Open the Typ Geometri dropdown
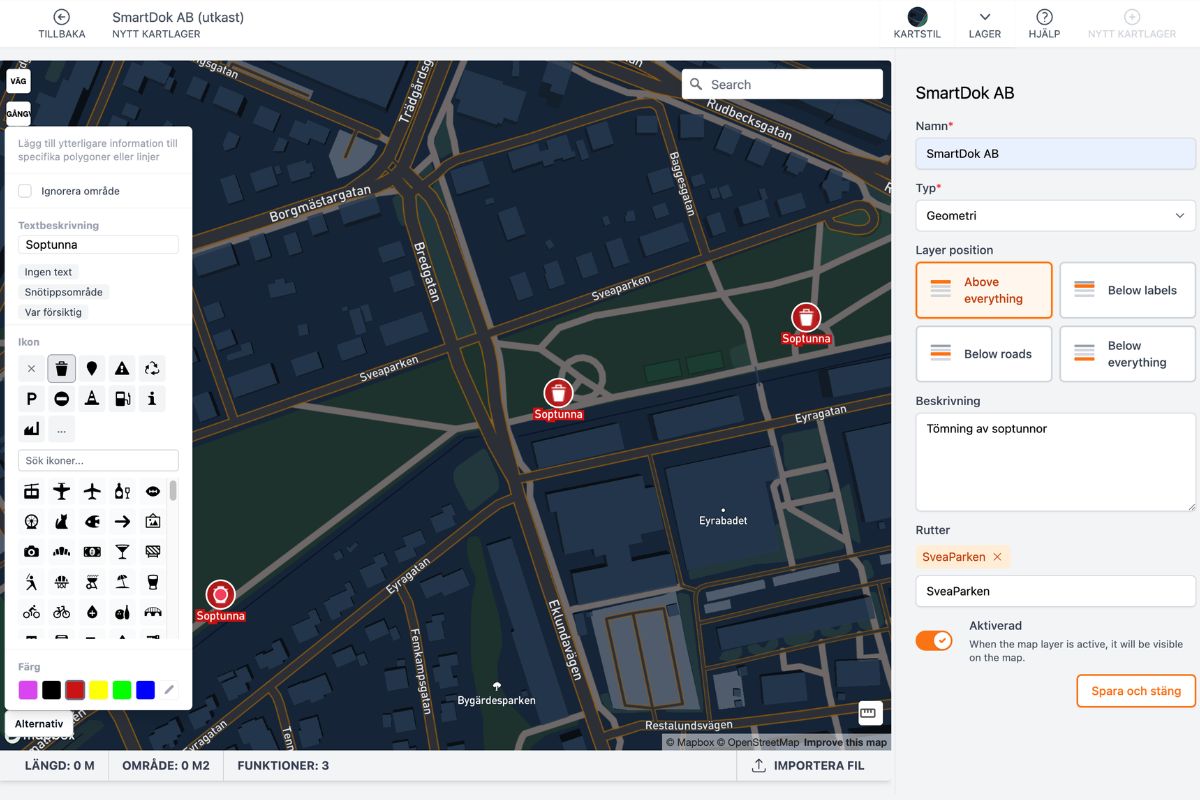This screenshot has width=1200, height=800. (1056, 216)
